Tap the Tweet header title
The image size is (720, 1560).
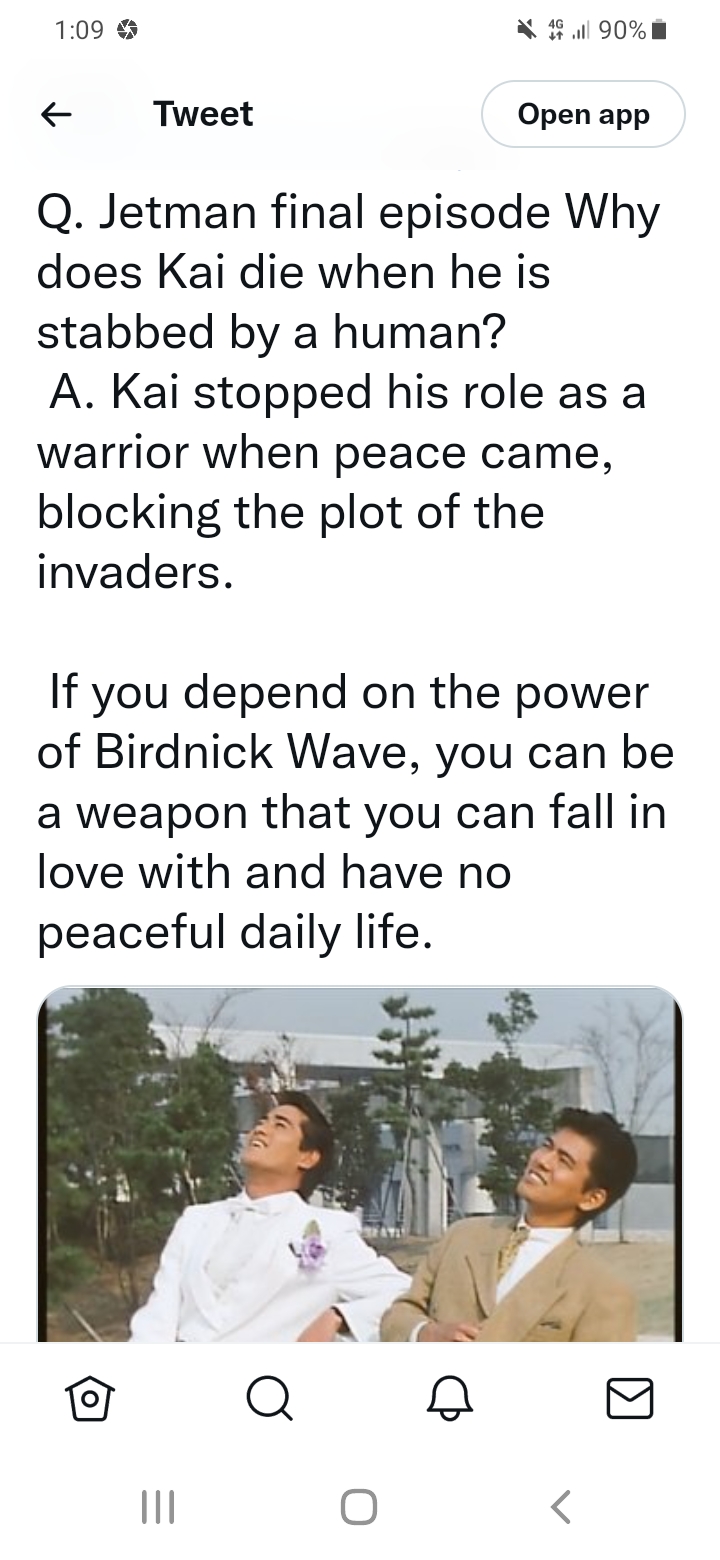[203, 114]
